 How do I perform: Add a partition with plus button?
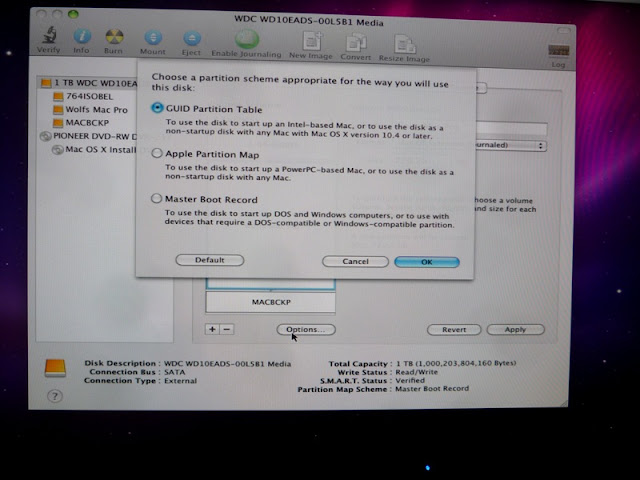212,329
